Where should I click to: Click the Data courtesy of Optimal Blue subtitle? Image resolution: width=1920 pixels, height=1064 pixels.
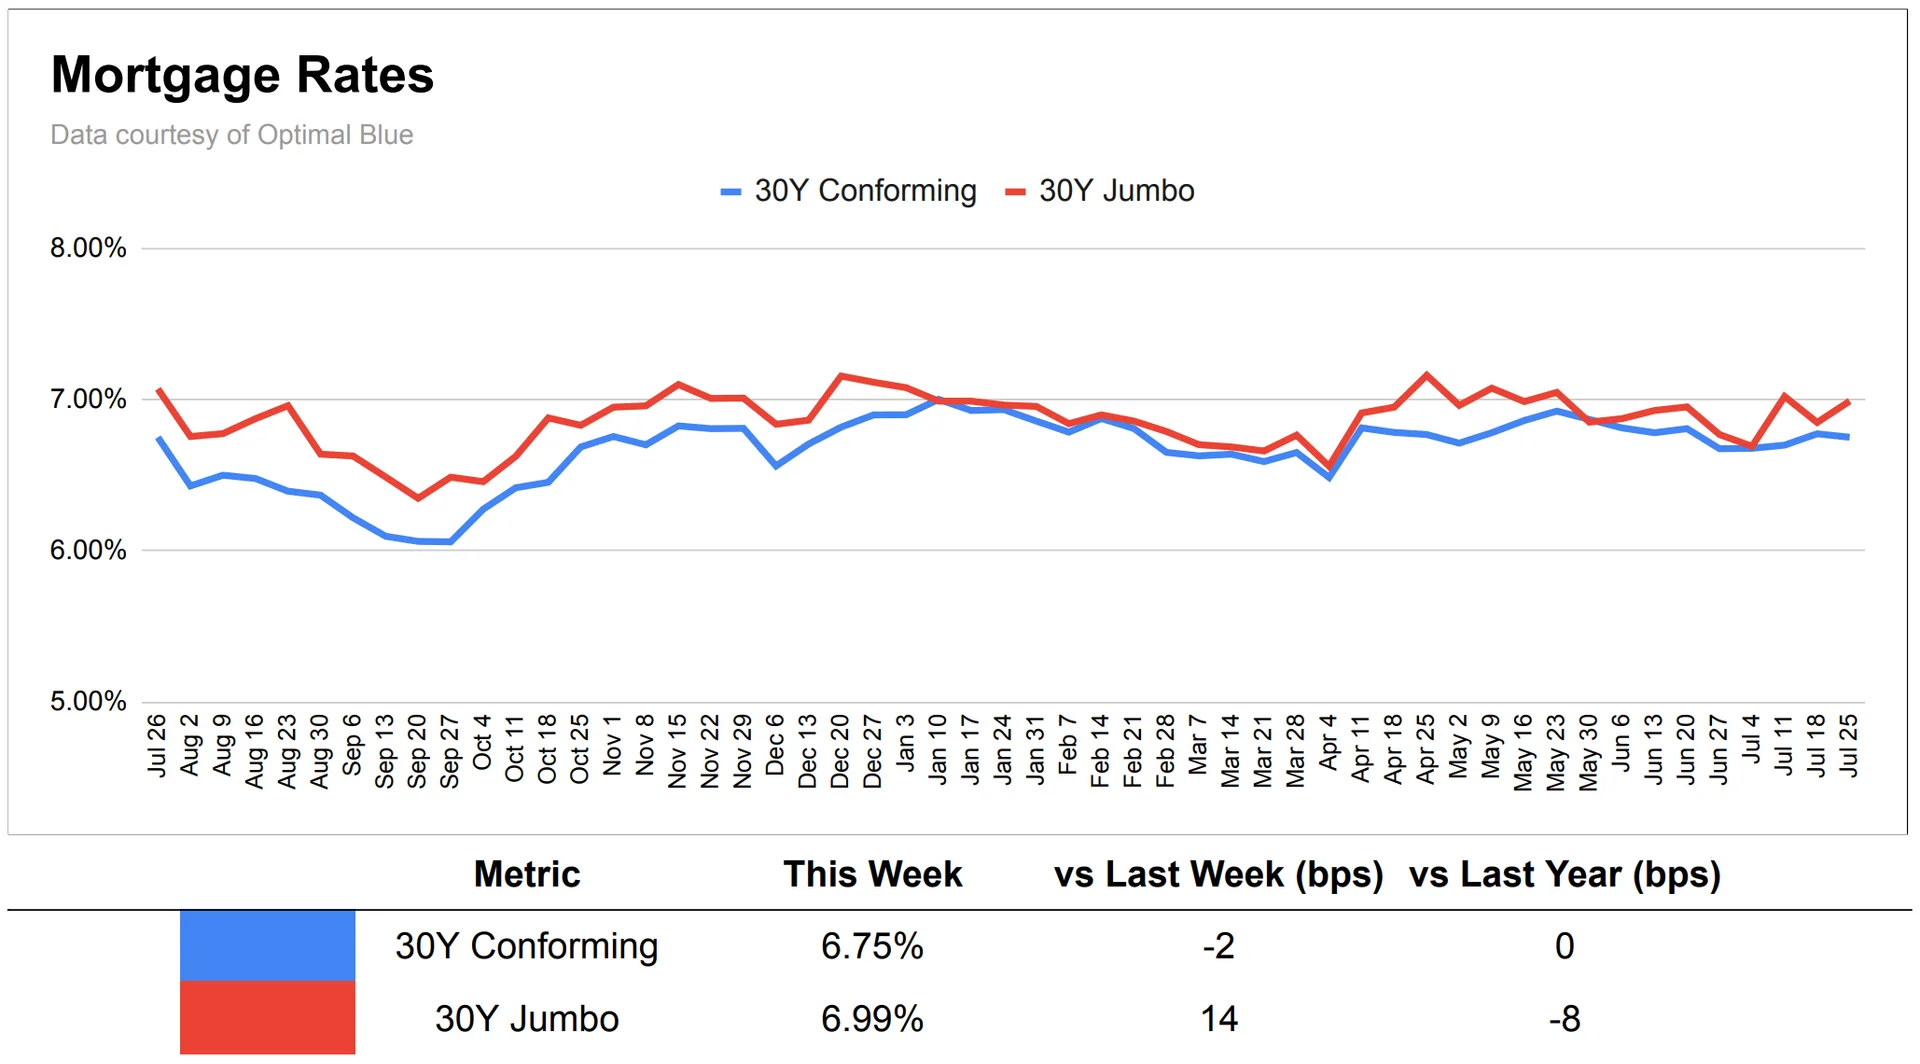(231, 135)
